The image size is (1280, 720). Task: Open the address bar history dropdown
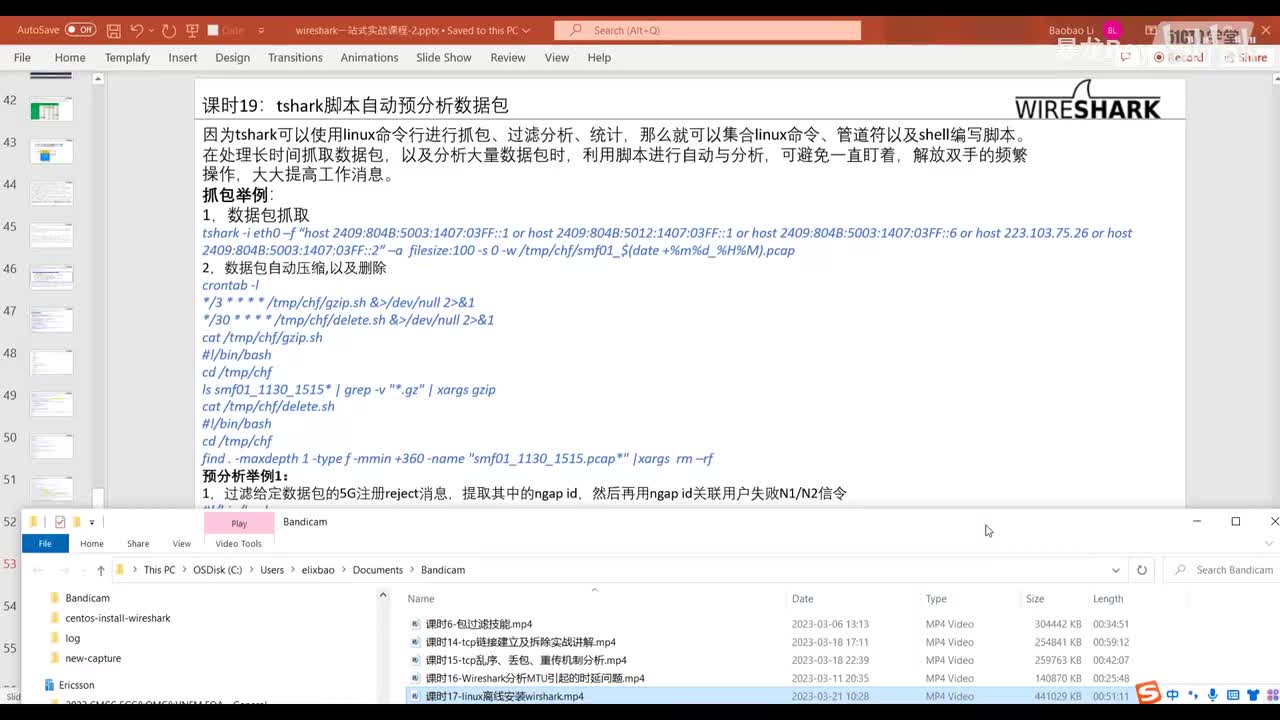1116,570
